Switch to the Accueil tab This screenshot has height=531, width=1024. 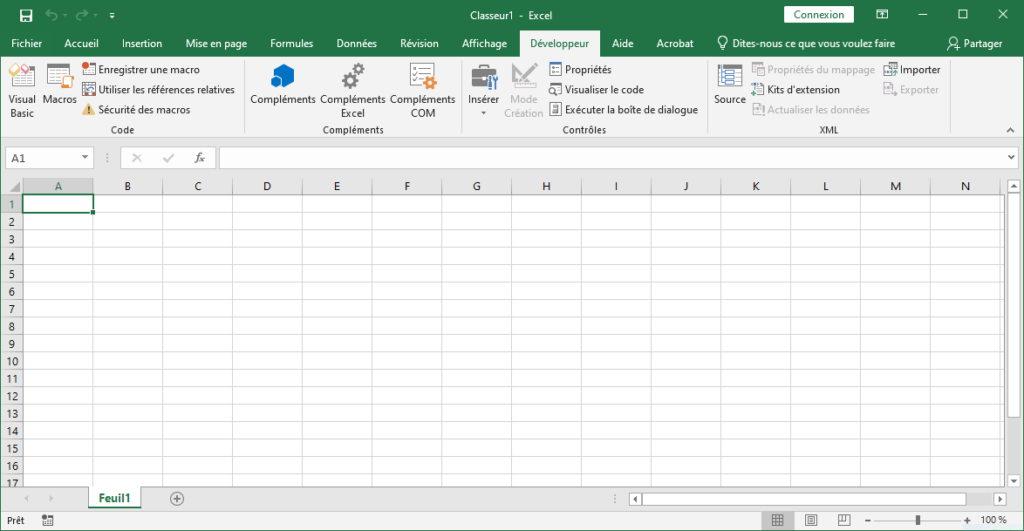click(81, 43)
